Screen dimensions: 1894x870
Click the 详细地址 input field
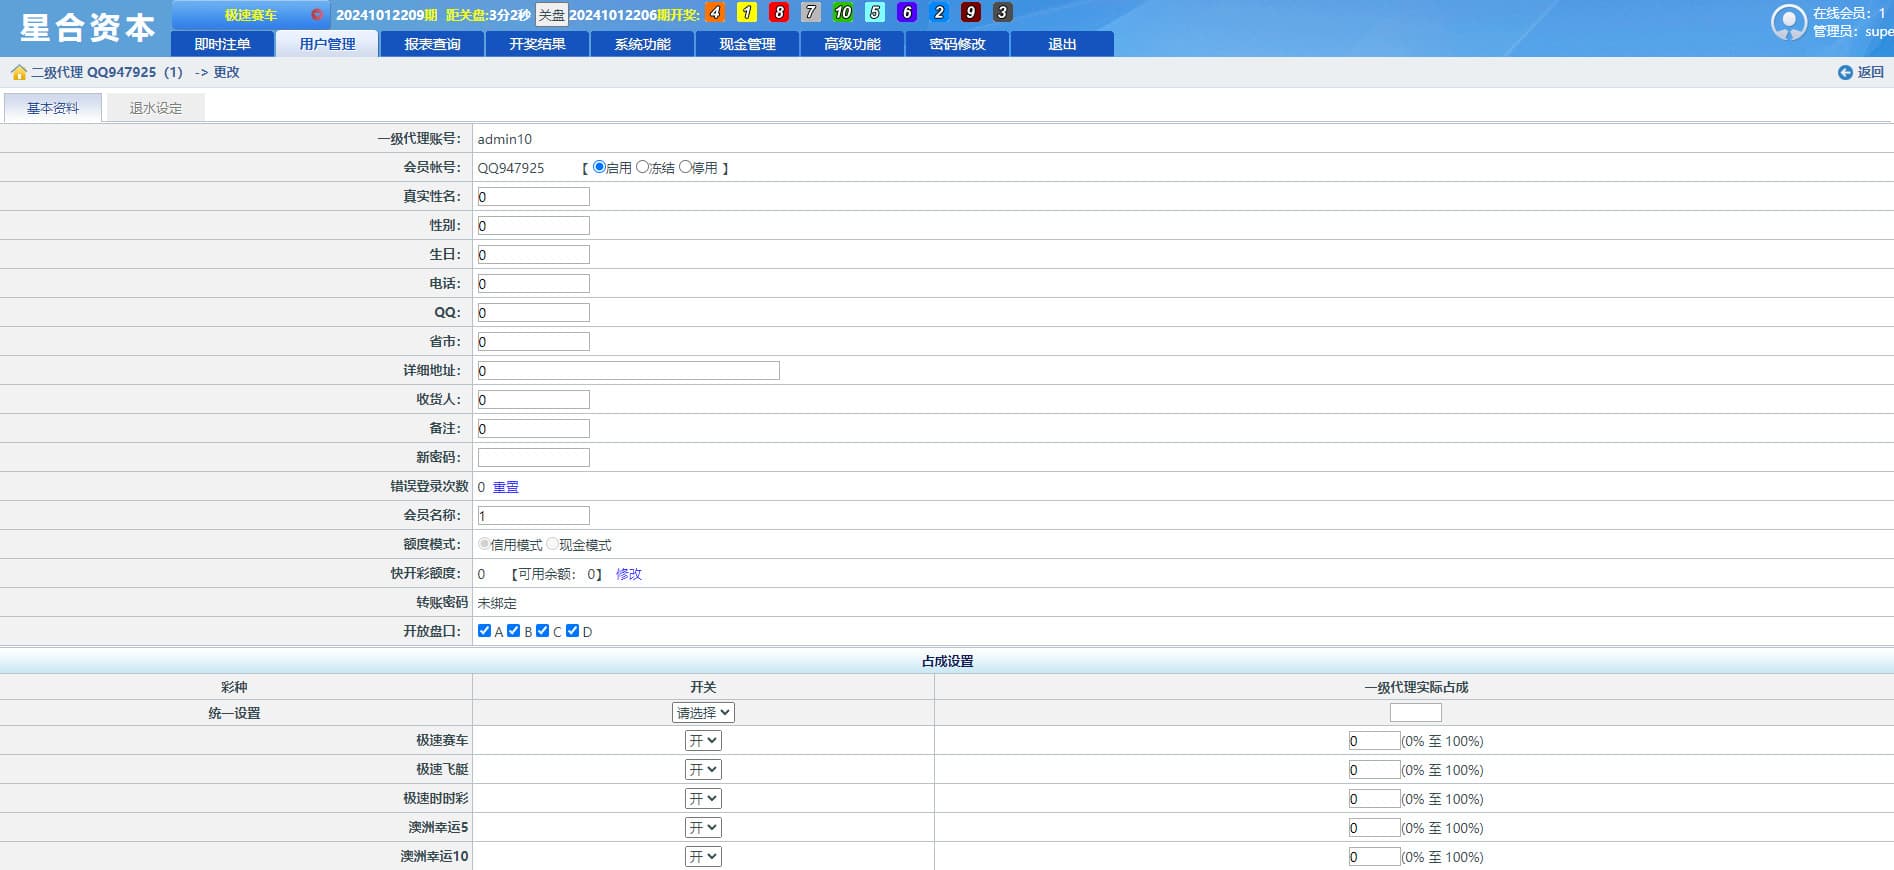628,371
